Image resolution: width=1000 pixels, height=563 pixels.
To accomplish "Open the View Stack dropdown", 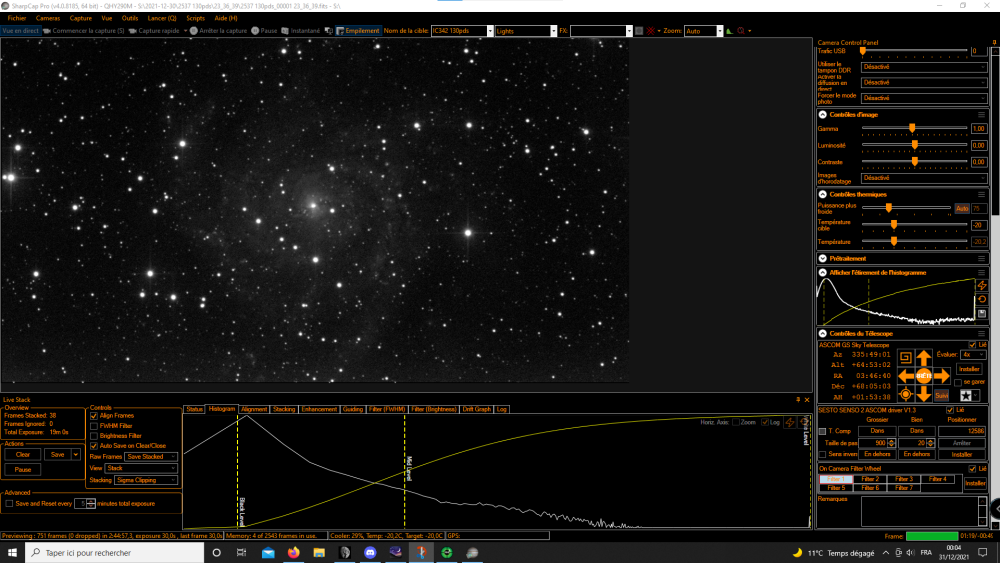I will [142, 468].
